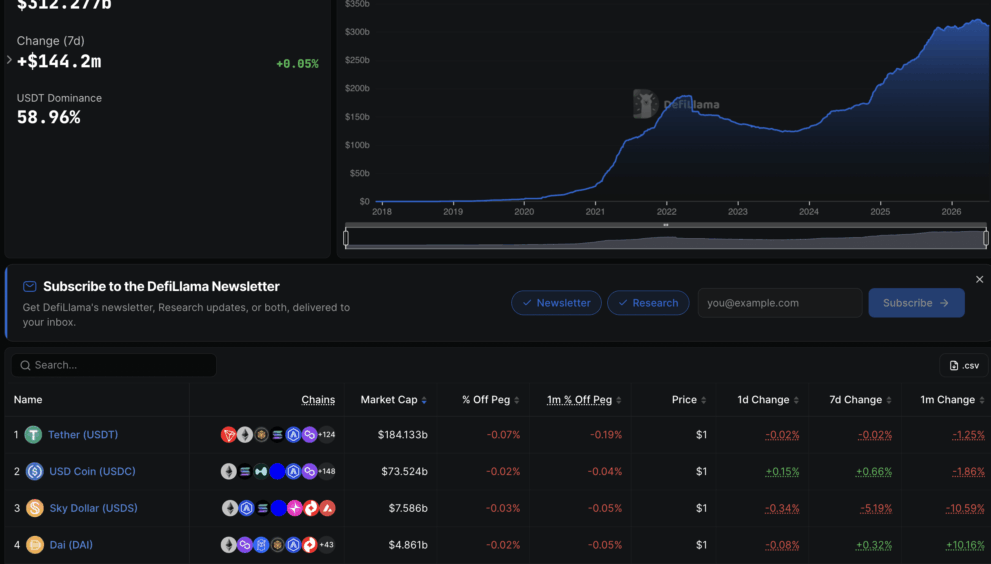Show +124 more chains for Tether
The image size is (991, 564).
[326, 435]
